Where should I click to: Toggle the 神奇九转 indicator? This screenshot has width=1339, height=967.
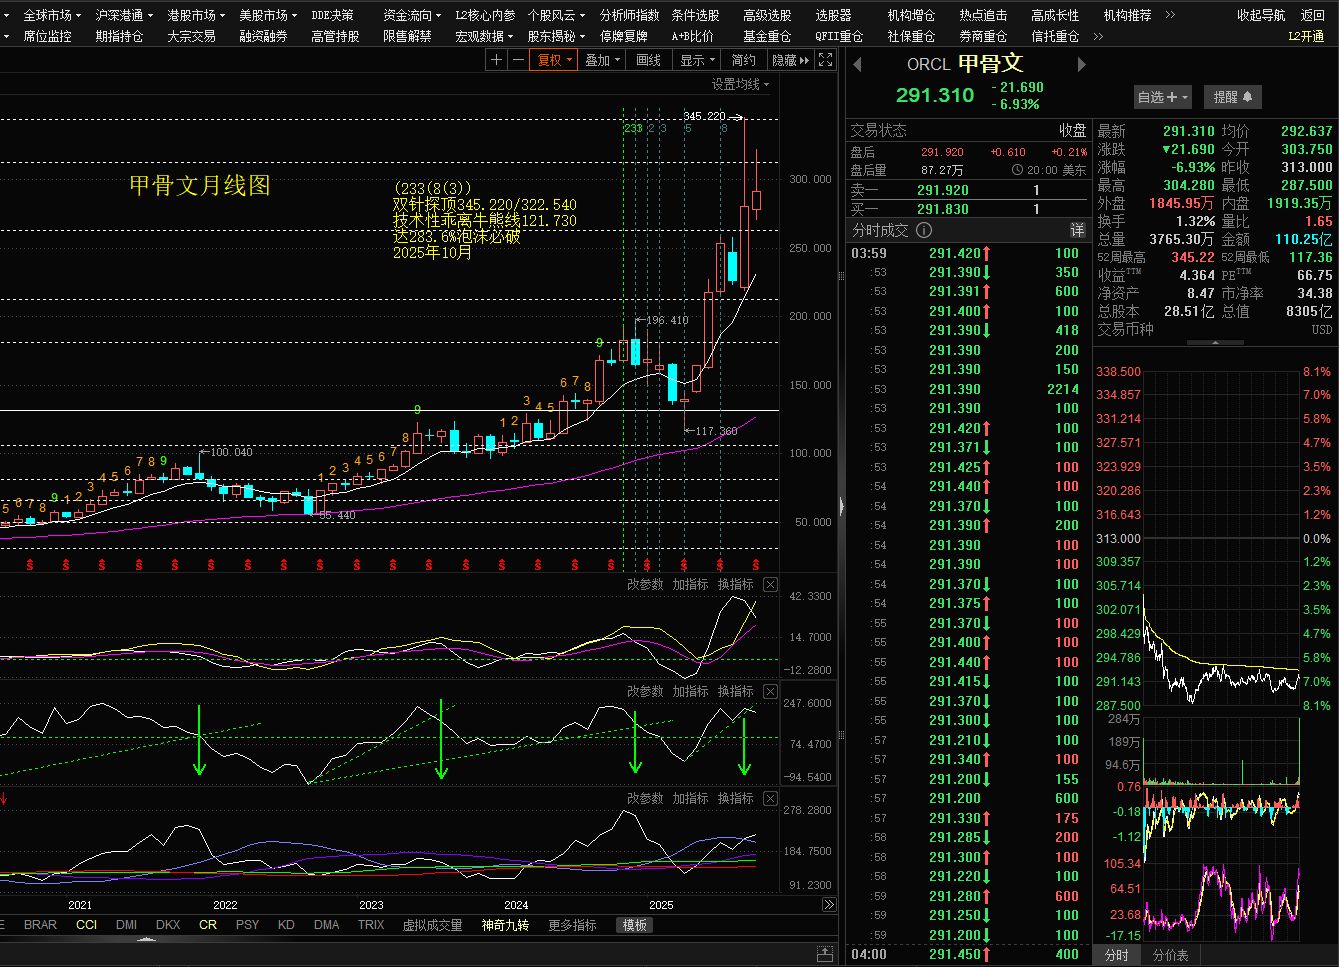pos(506,925)
